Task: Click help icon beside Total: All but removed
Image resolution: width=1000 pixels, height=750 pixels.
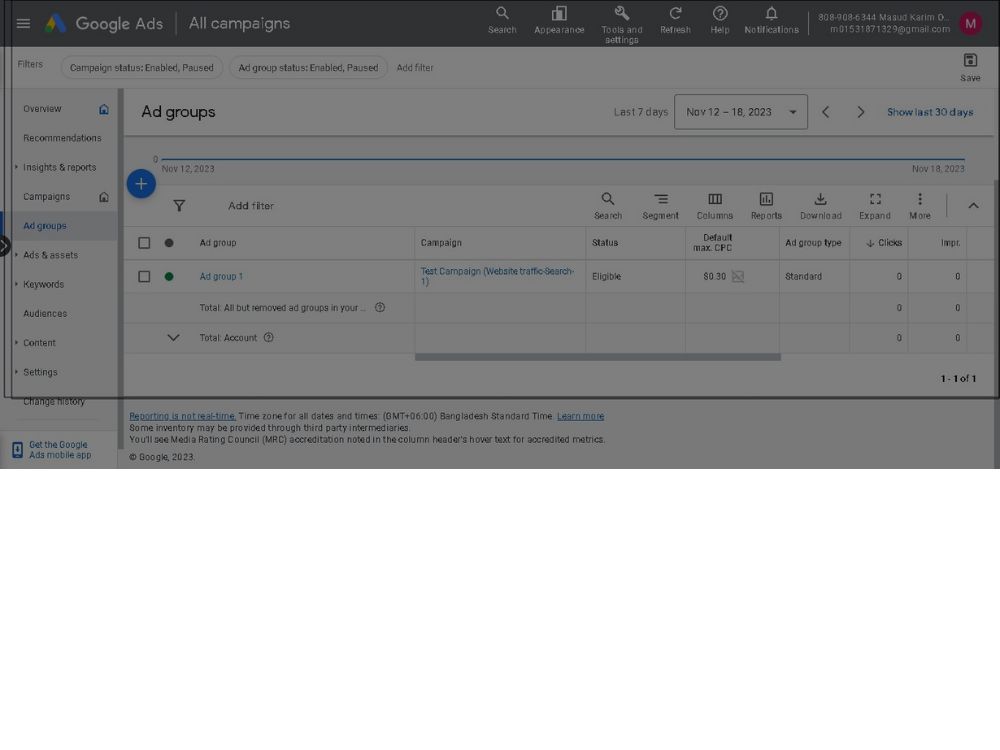Action: click(x=379, y=307)
